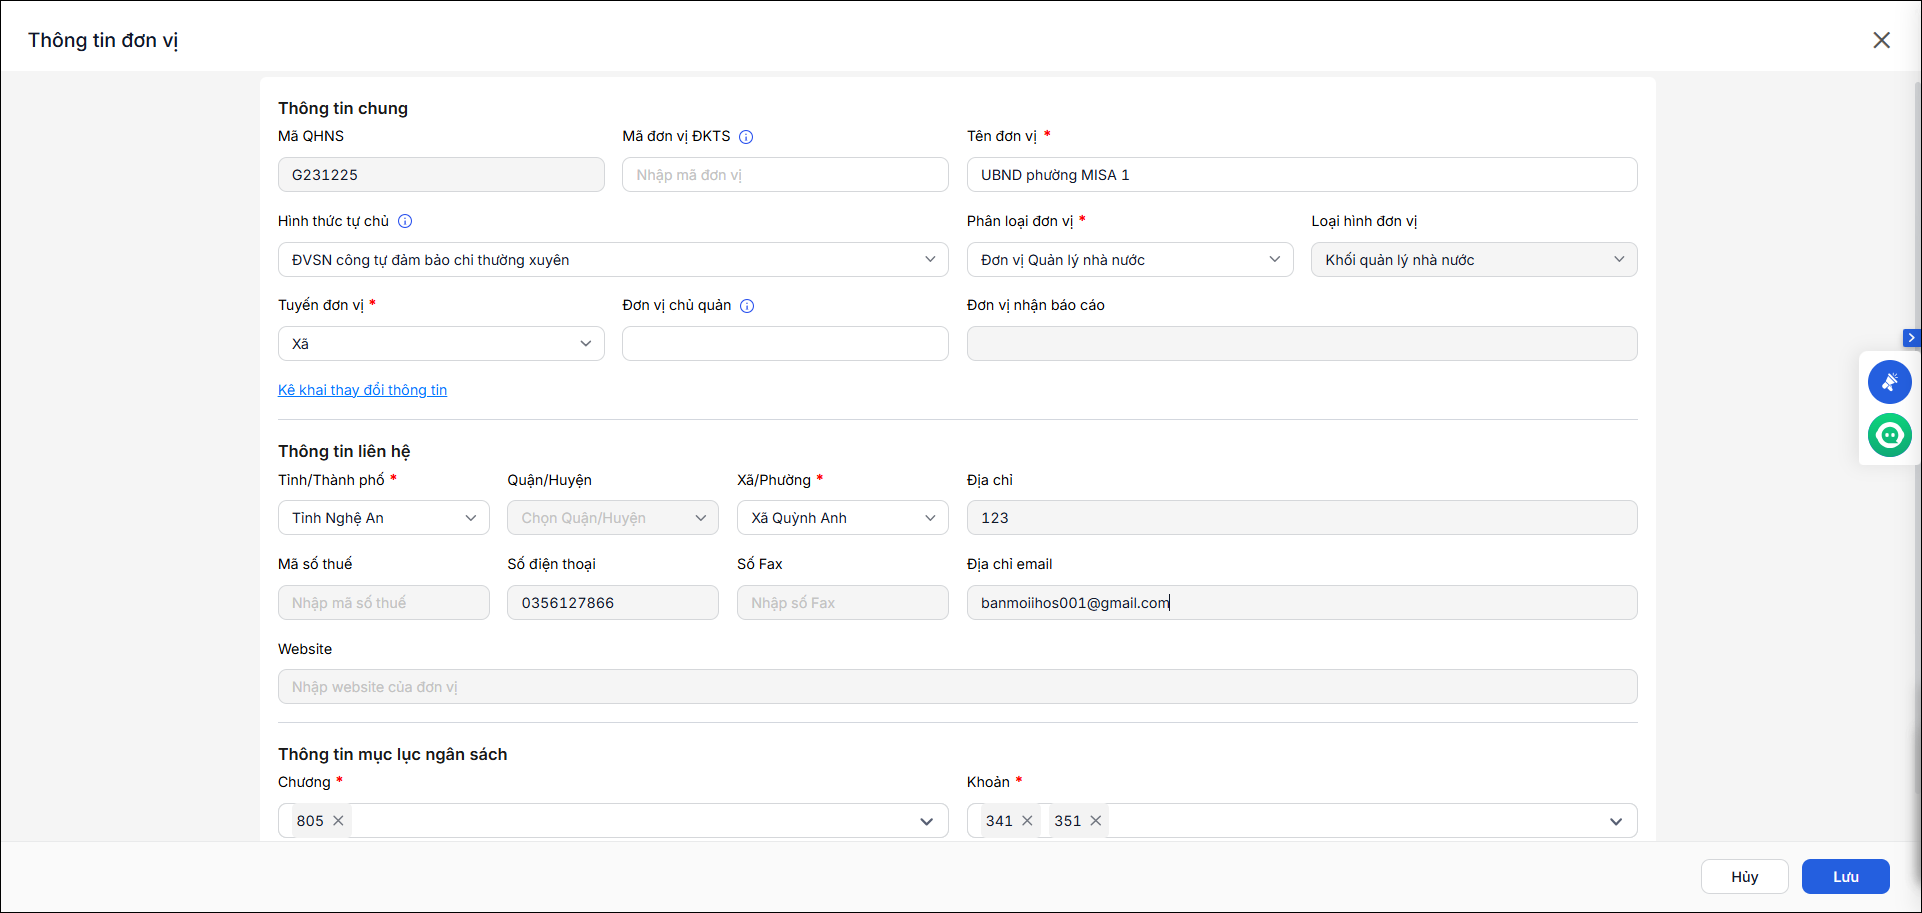
Task: Close the Thông tin đơn vị dialog
Action: (1881, 40)
